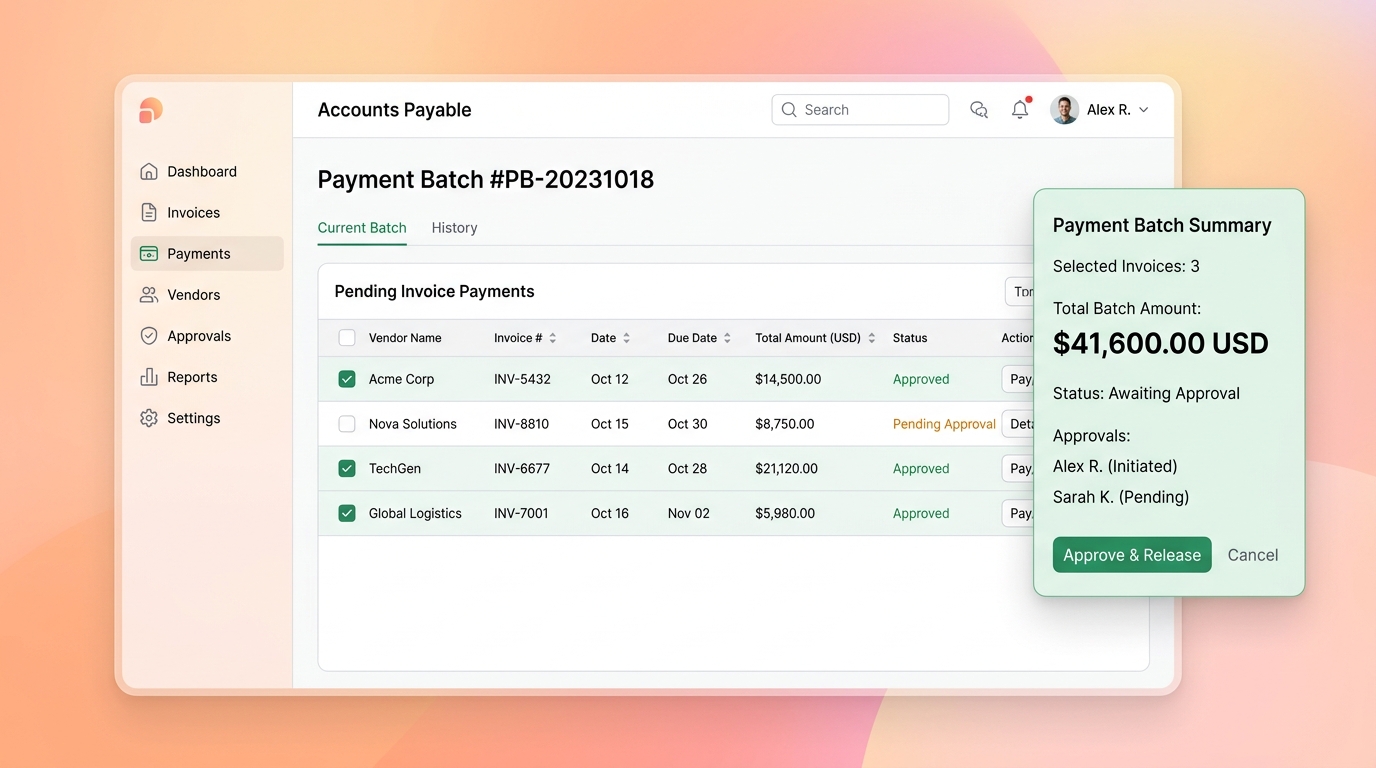1376x768 pixels.
Task: Click the action button in TechGen row
Action: 1018,468
